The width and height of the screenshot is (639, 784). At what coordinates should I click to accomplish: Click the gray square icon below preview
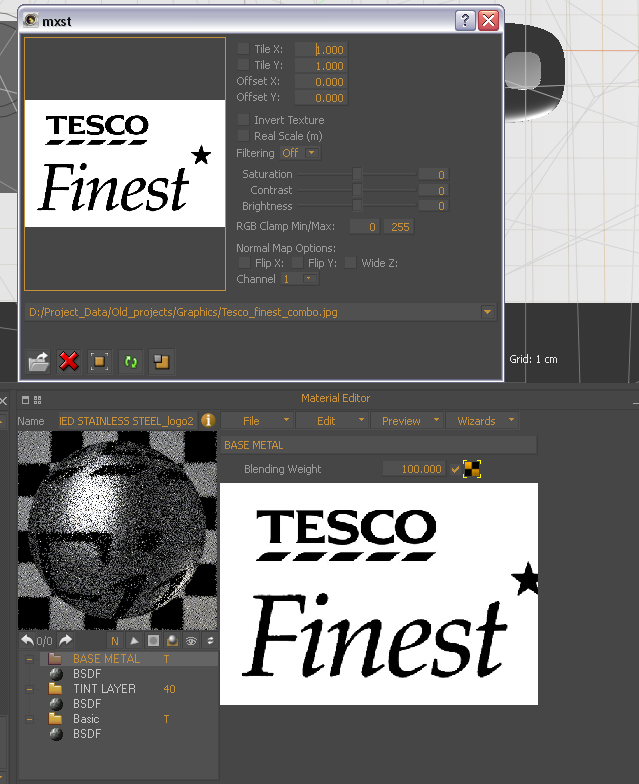[154, 641]
